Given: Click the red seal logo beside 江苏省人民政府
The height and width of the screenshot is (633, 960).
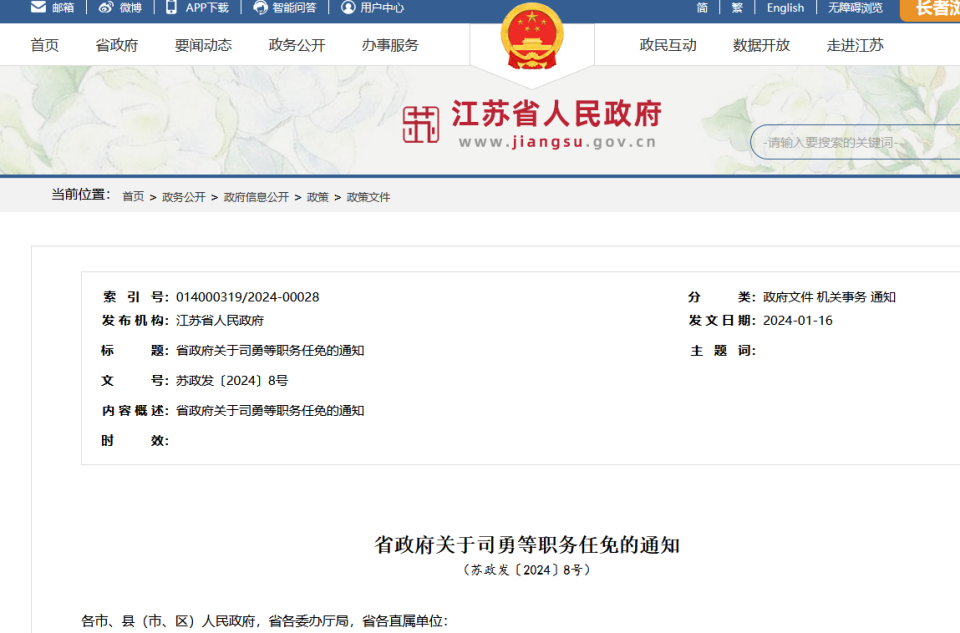Looking at the screenshot, I should pos(422,122).
